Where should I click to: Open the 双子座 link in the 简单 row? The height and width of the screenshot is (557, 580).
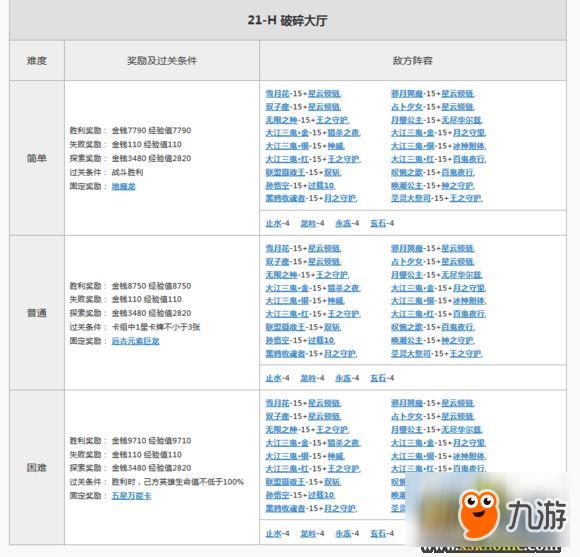277,107
